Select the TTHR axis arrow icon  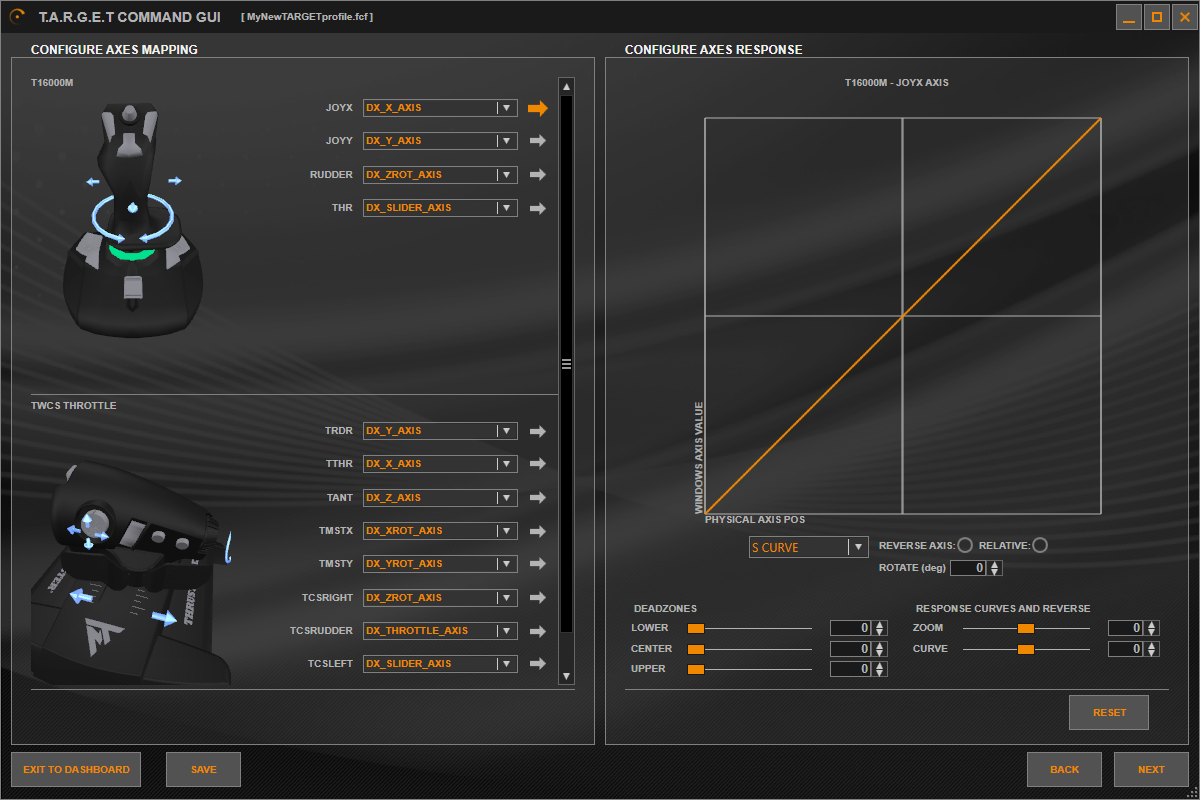pos(538,464)
